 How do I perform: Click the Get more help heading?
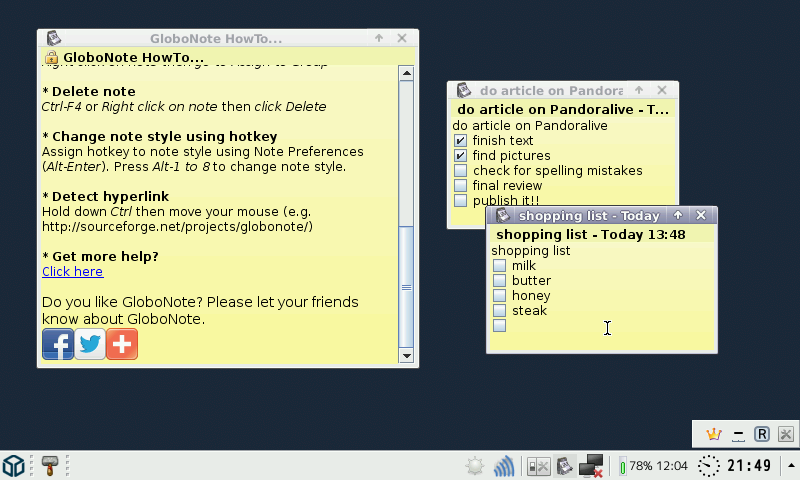(x=101, y=257)
